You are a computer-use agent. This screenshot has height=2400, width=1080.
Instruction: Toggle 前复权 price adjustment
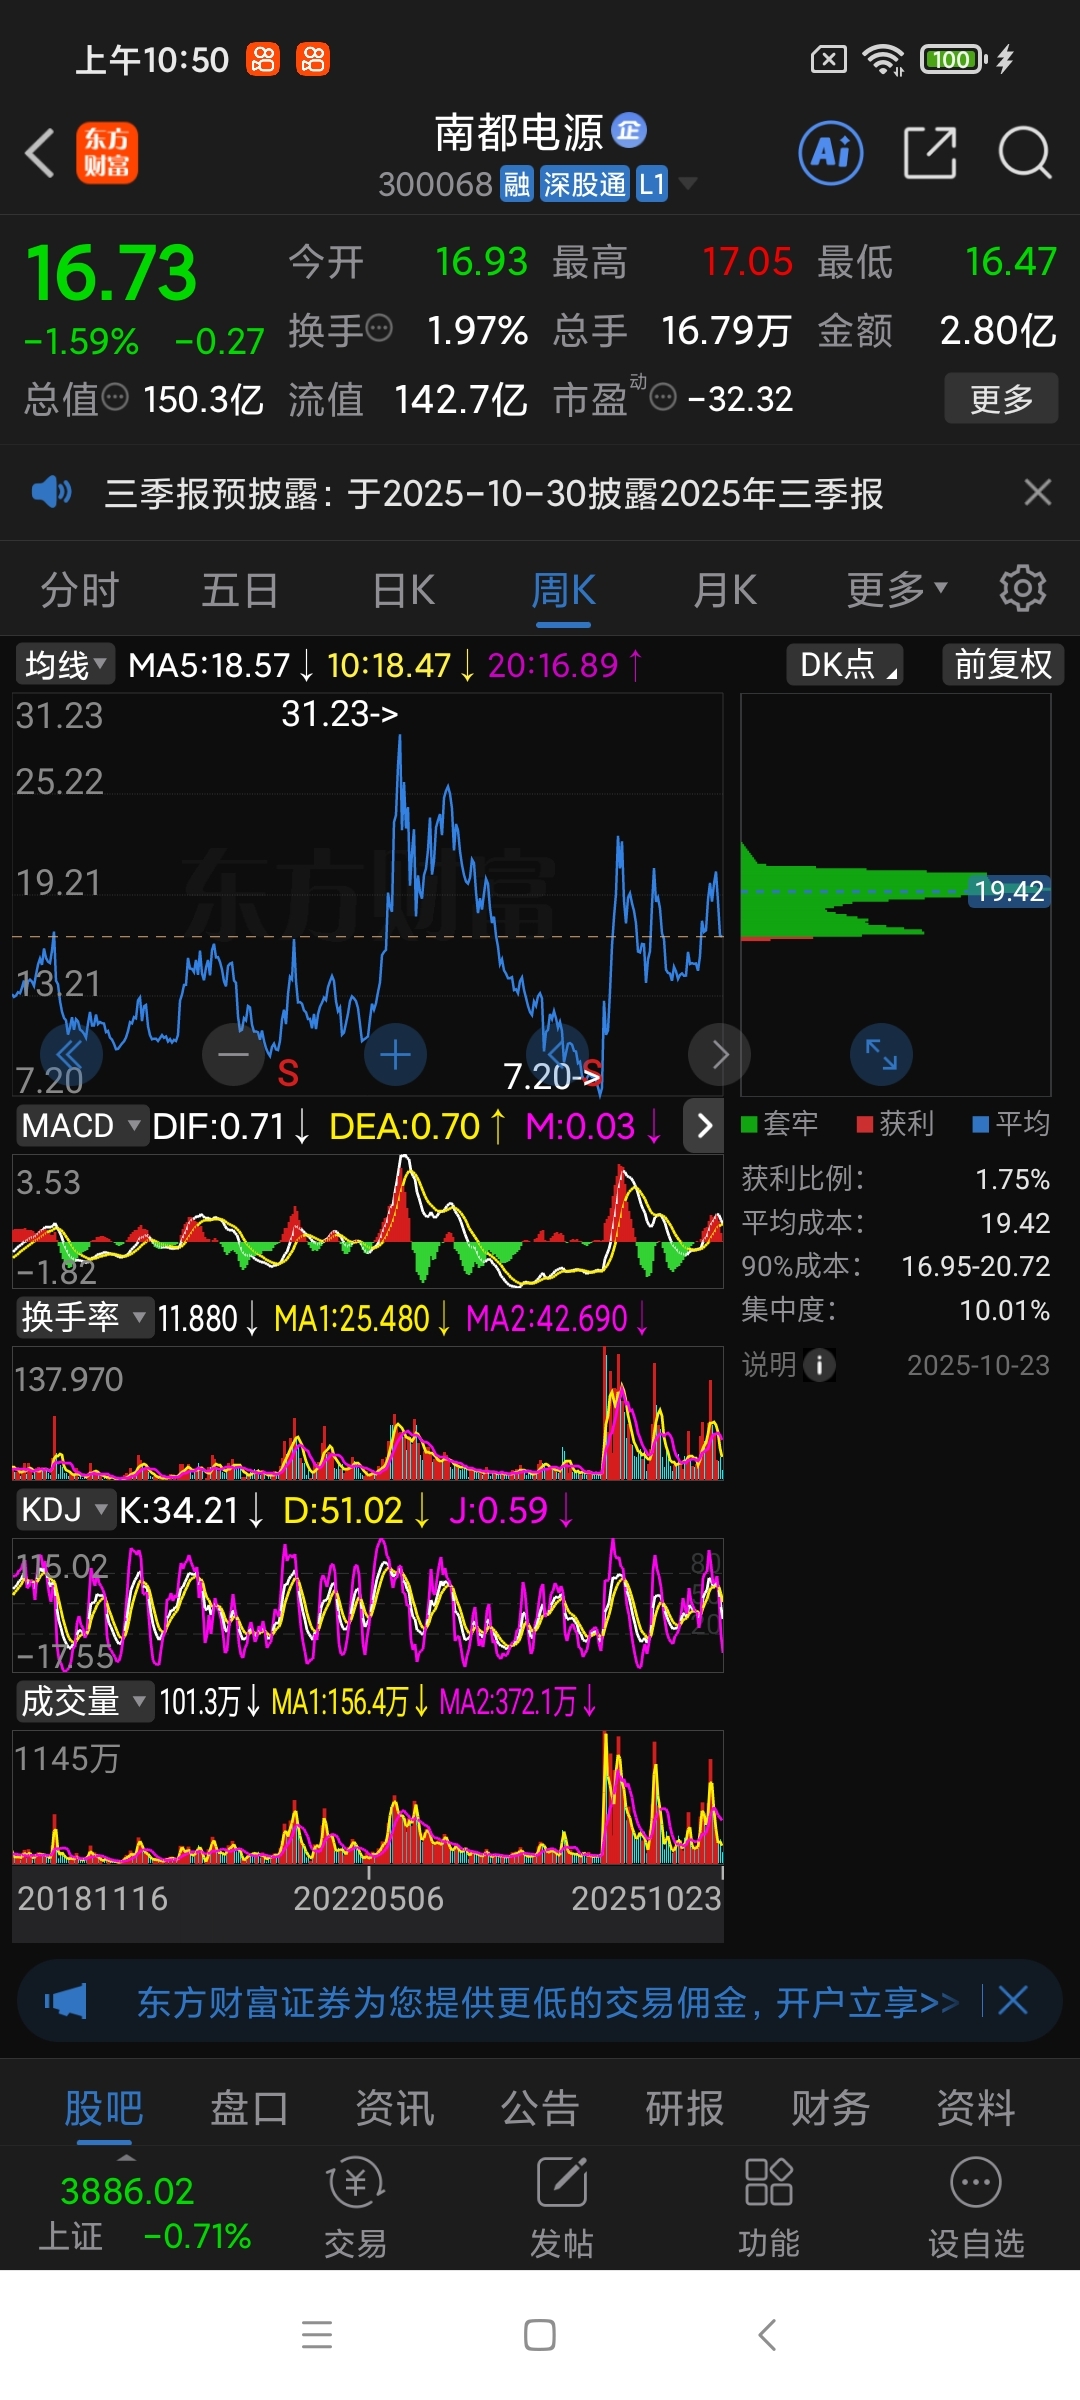point(1003,664)
